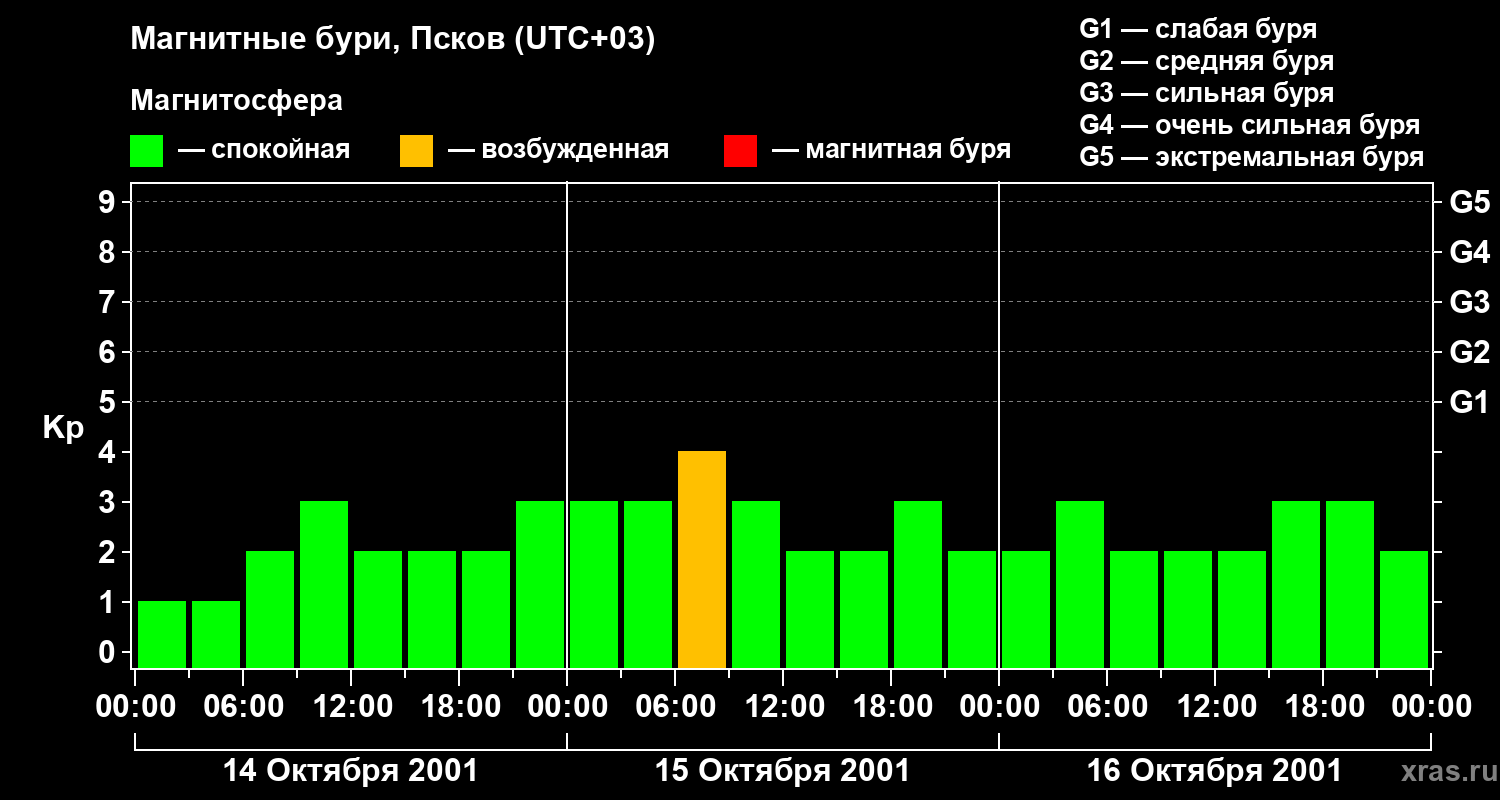Click the 03:00–06:00 bar on 16 October

[1080, 585]
